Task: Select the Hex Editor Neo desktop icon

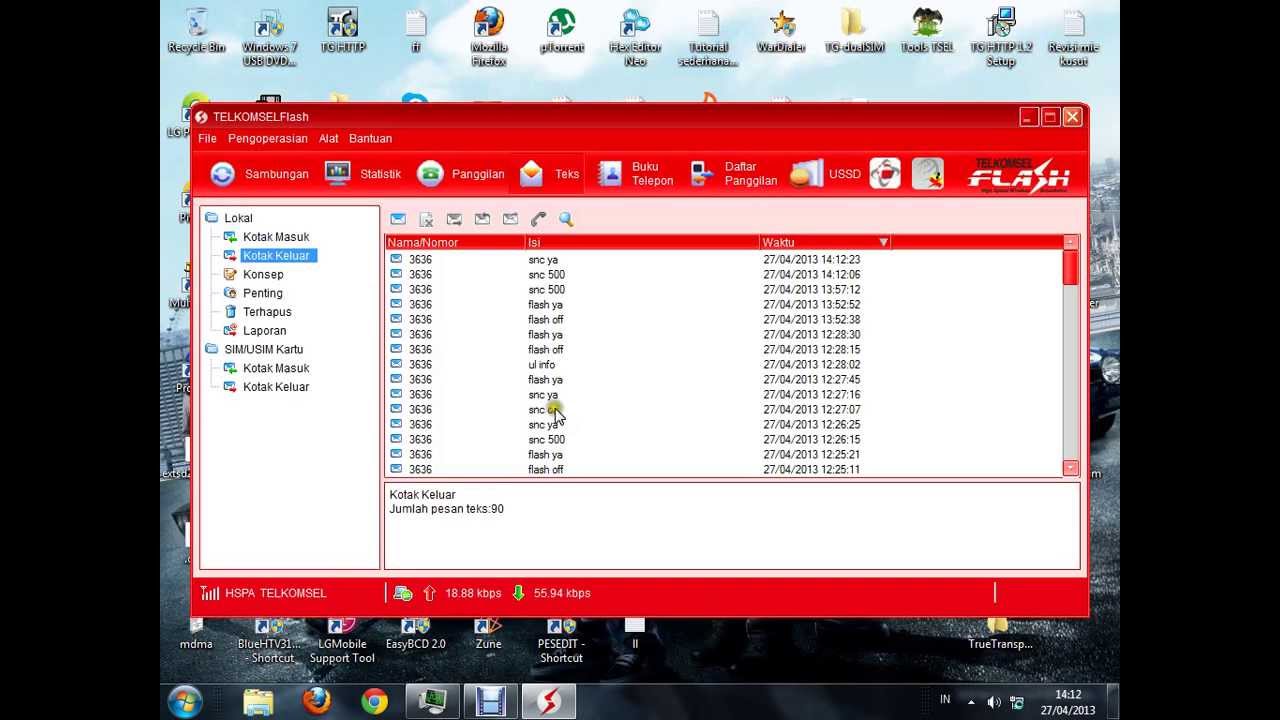Action: coord(635,38)
